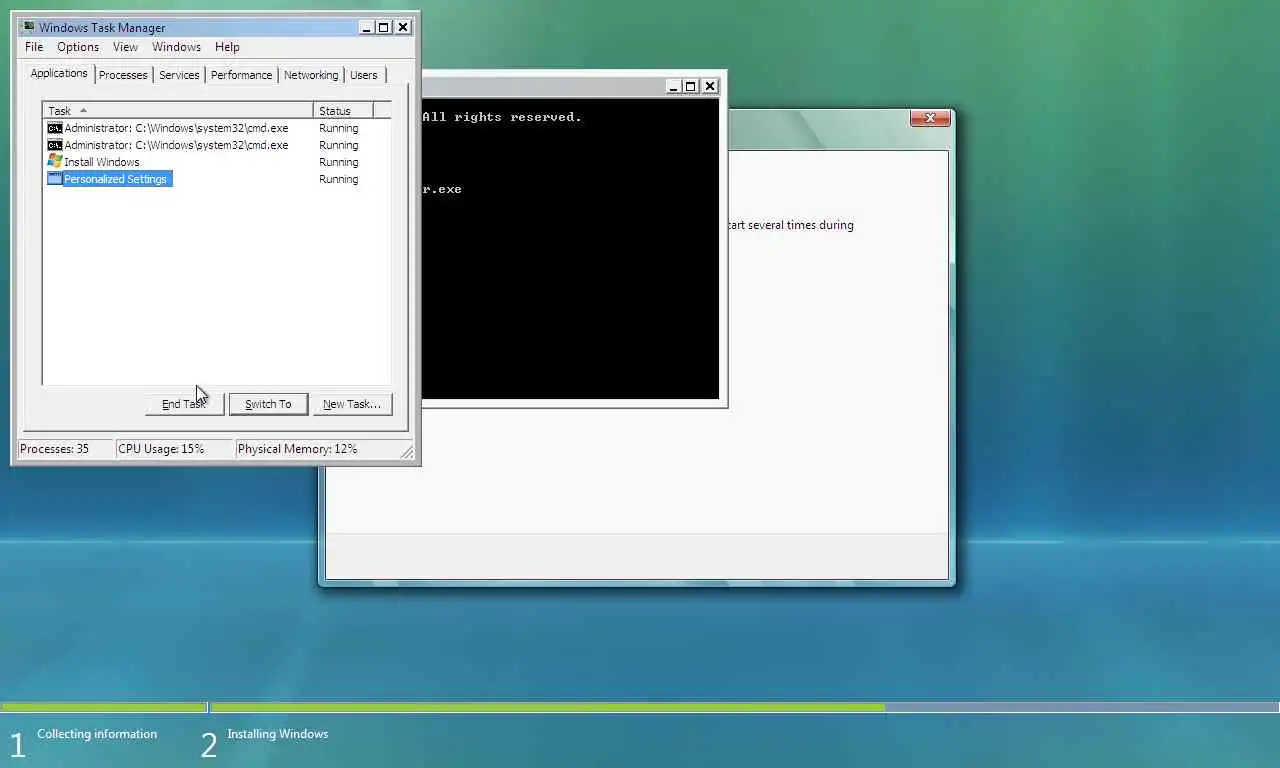Click the first cmd.exe task icon
Viewport: 1280px width, 768px height.
(55, 128)
